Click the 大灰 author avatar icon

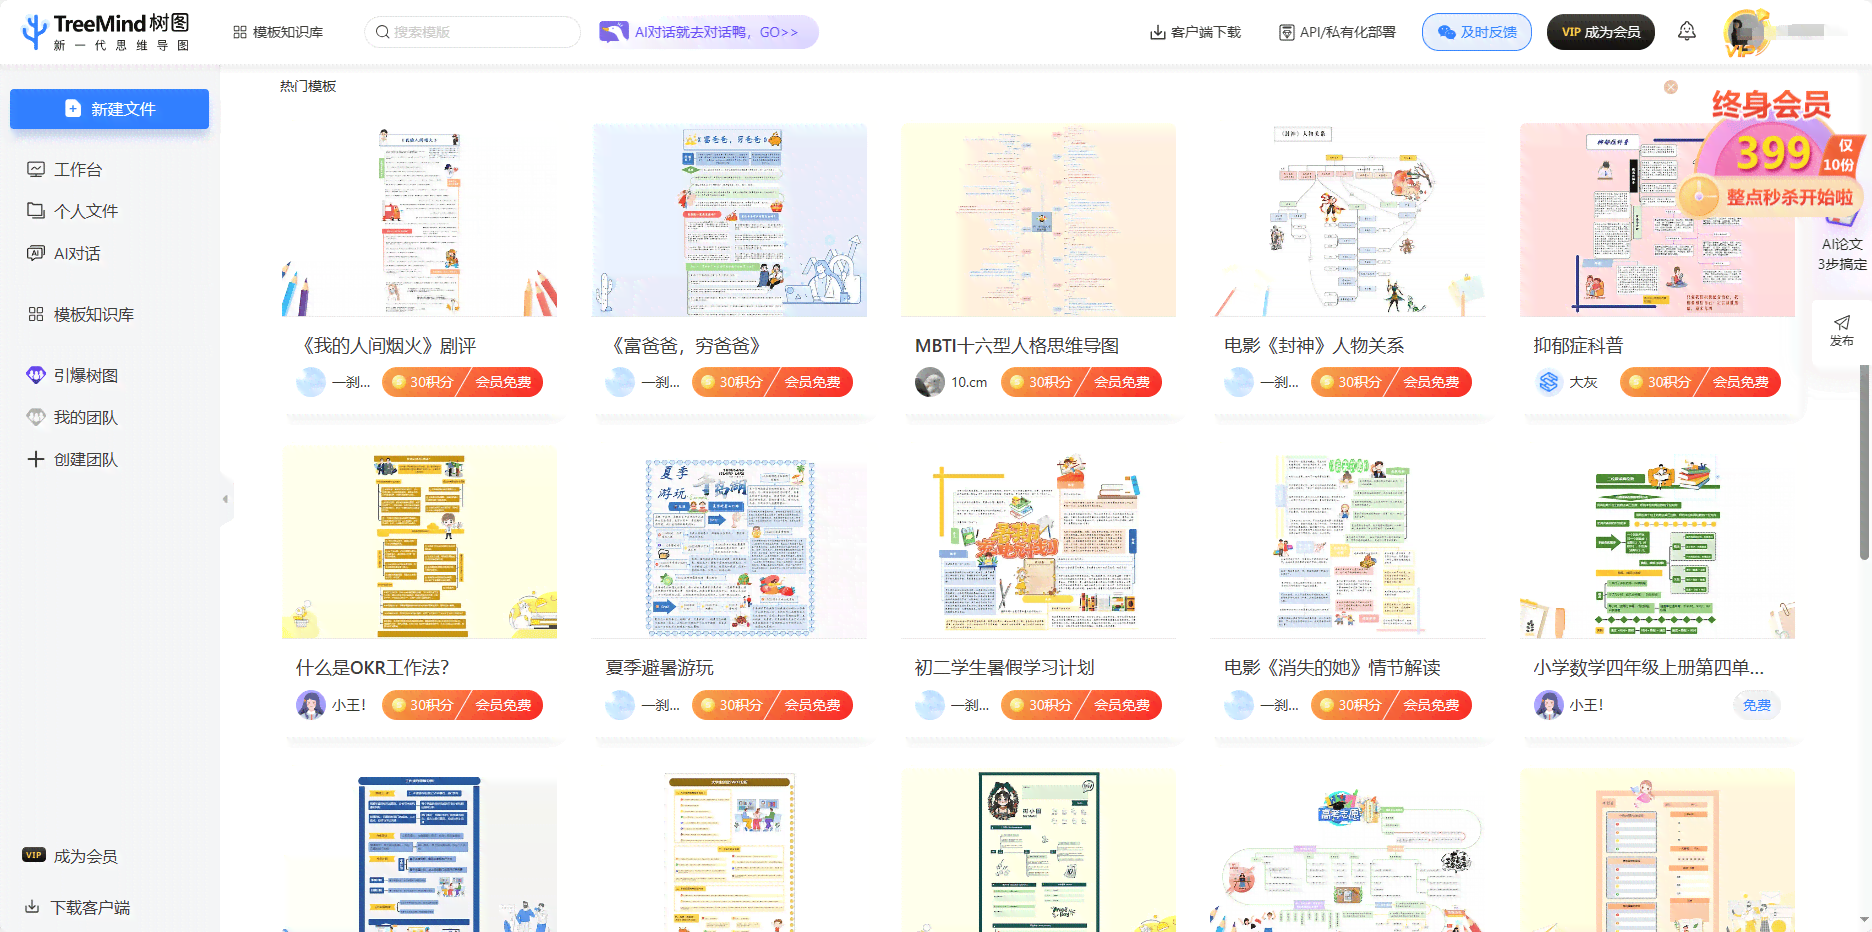pos(1549,382)
